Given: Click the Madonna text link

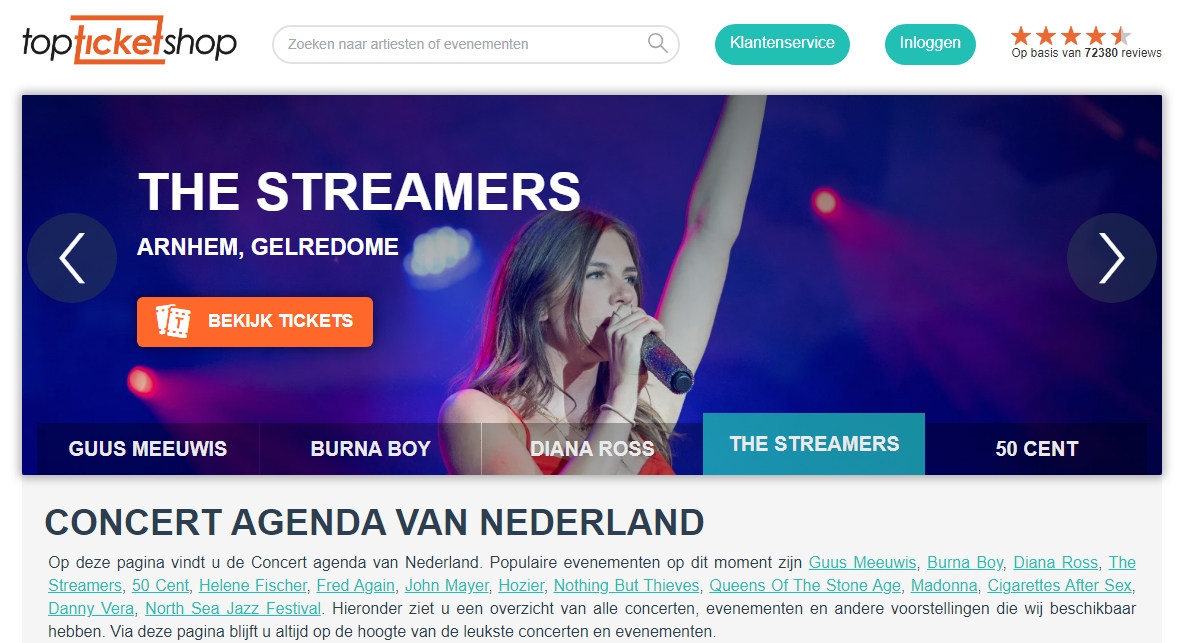Looking at the screenshot, I should [944, 586].
